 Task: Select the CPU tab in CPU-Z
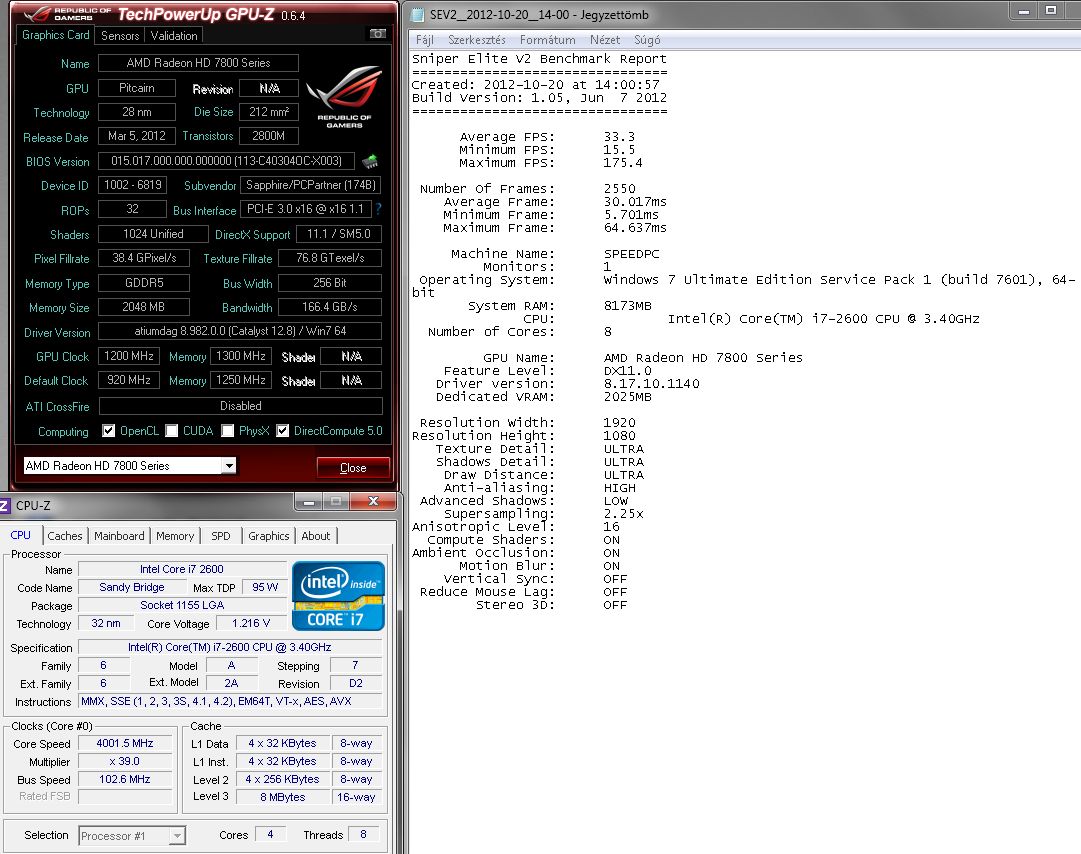pyautogui.click(x=21, y=535)
